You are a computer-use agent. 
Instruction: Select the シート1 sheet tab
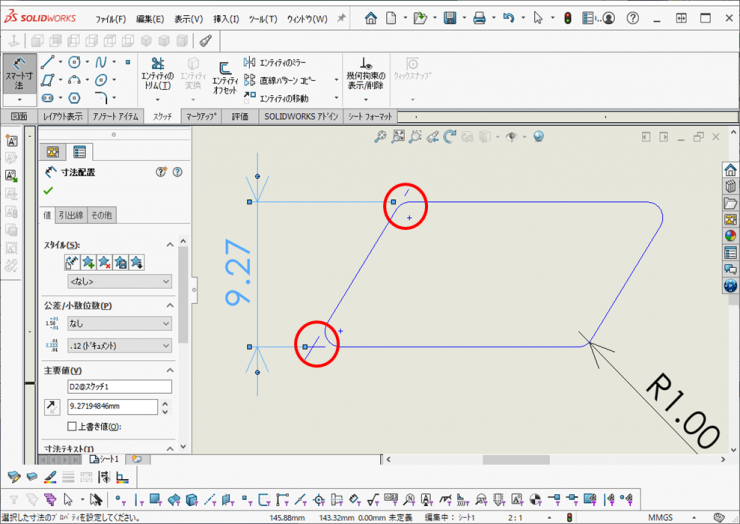click(104, 459)
